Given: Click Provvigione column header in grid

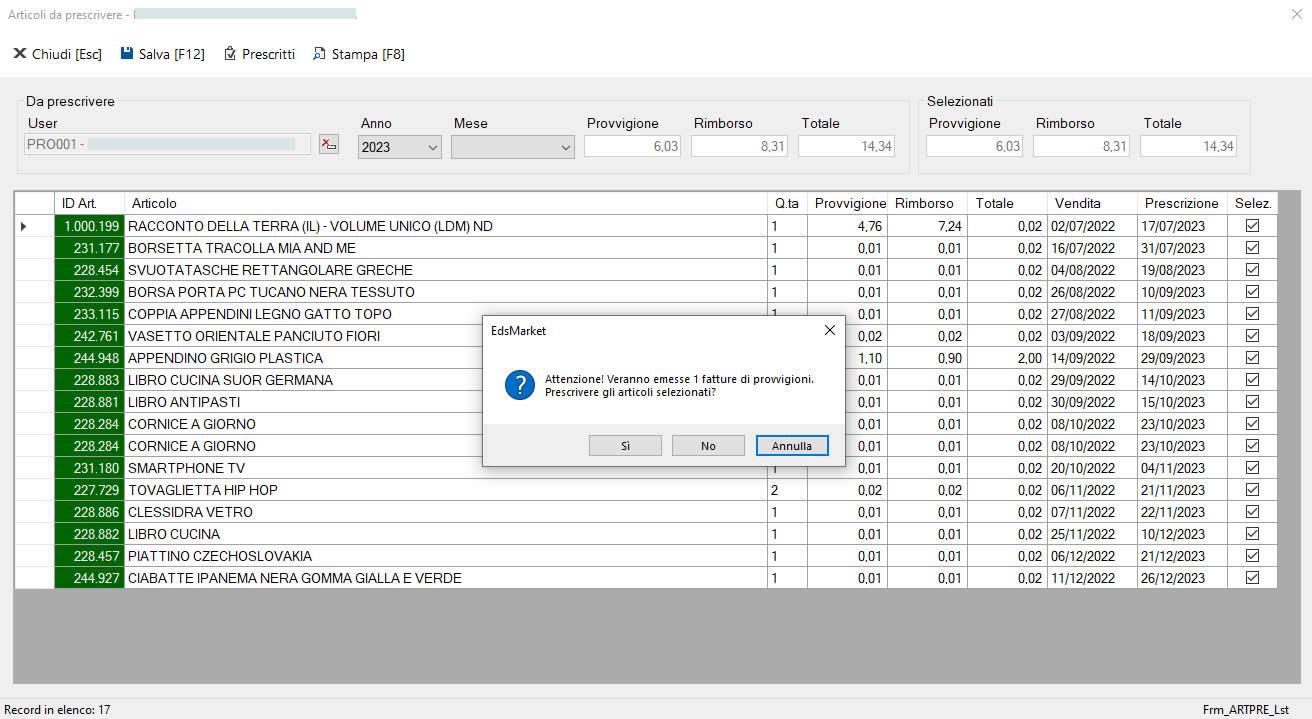Looking at the screenshot, I should (848, 203).
